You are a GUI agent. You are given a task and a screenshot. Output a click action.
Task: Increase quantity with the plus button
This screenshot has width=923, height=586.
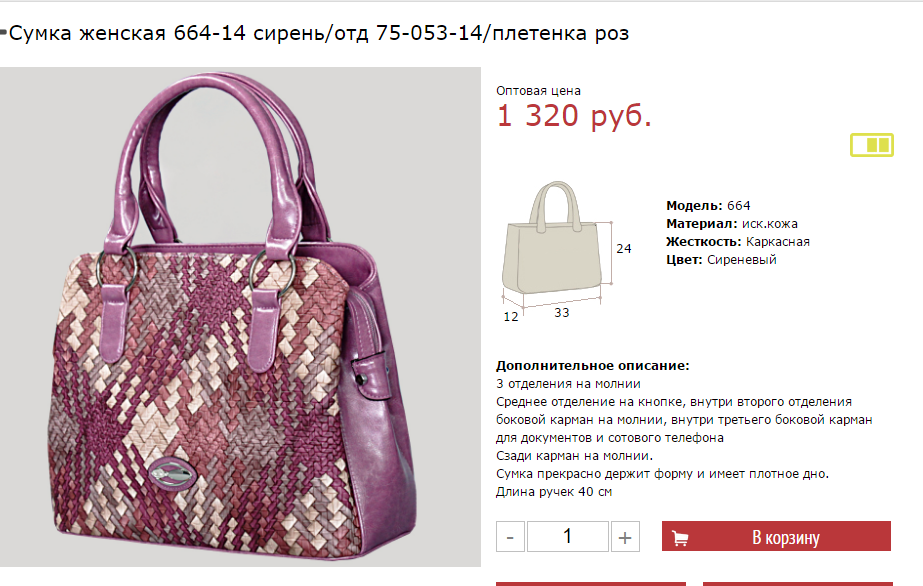point(625,537)
